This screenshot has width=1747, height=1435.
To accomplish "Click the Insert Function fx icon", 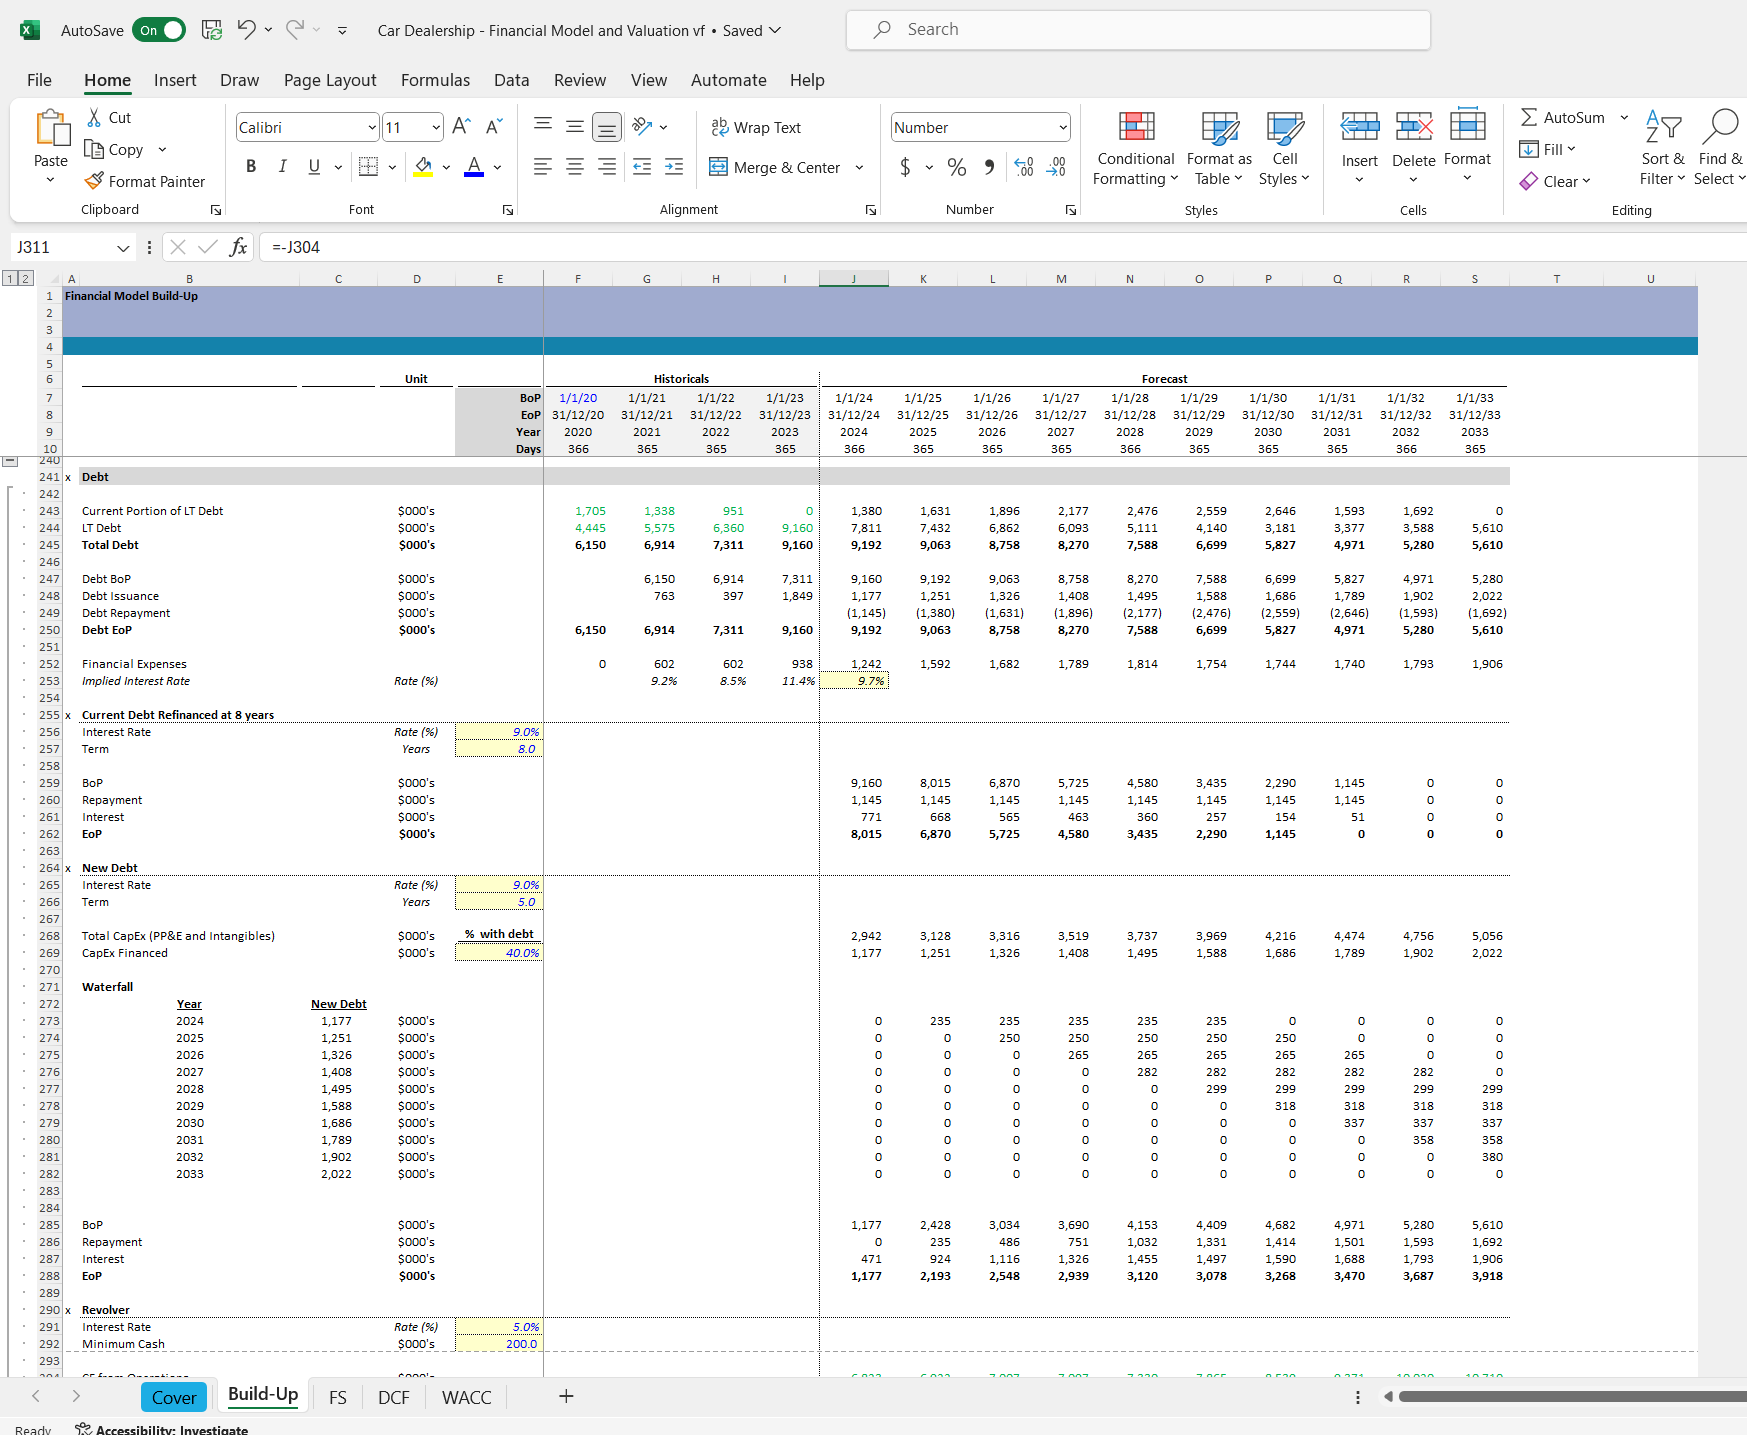I will pyautogui.click(x=238, y=247).
